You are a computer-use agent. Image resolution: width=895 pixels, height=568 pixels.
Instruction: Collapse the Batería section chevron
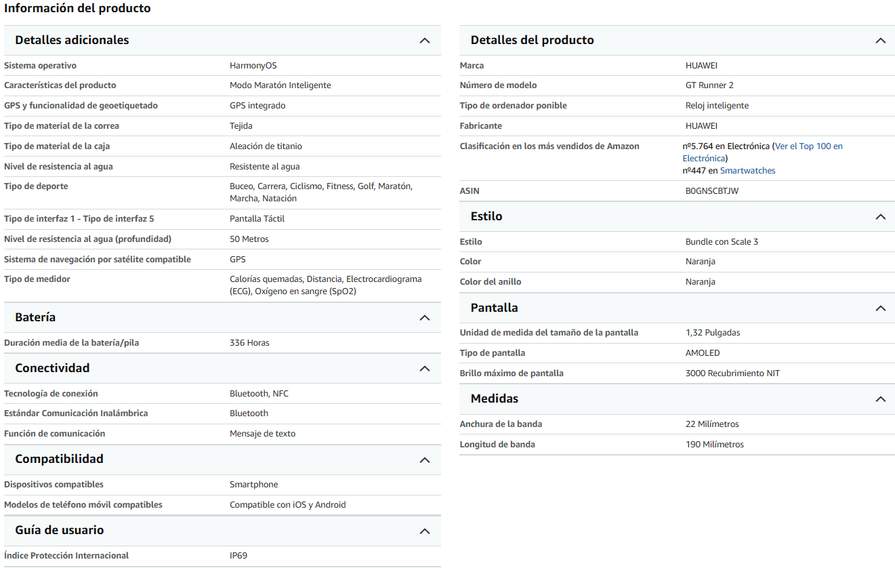tap(425, 317)
